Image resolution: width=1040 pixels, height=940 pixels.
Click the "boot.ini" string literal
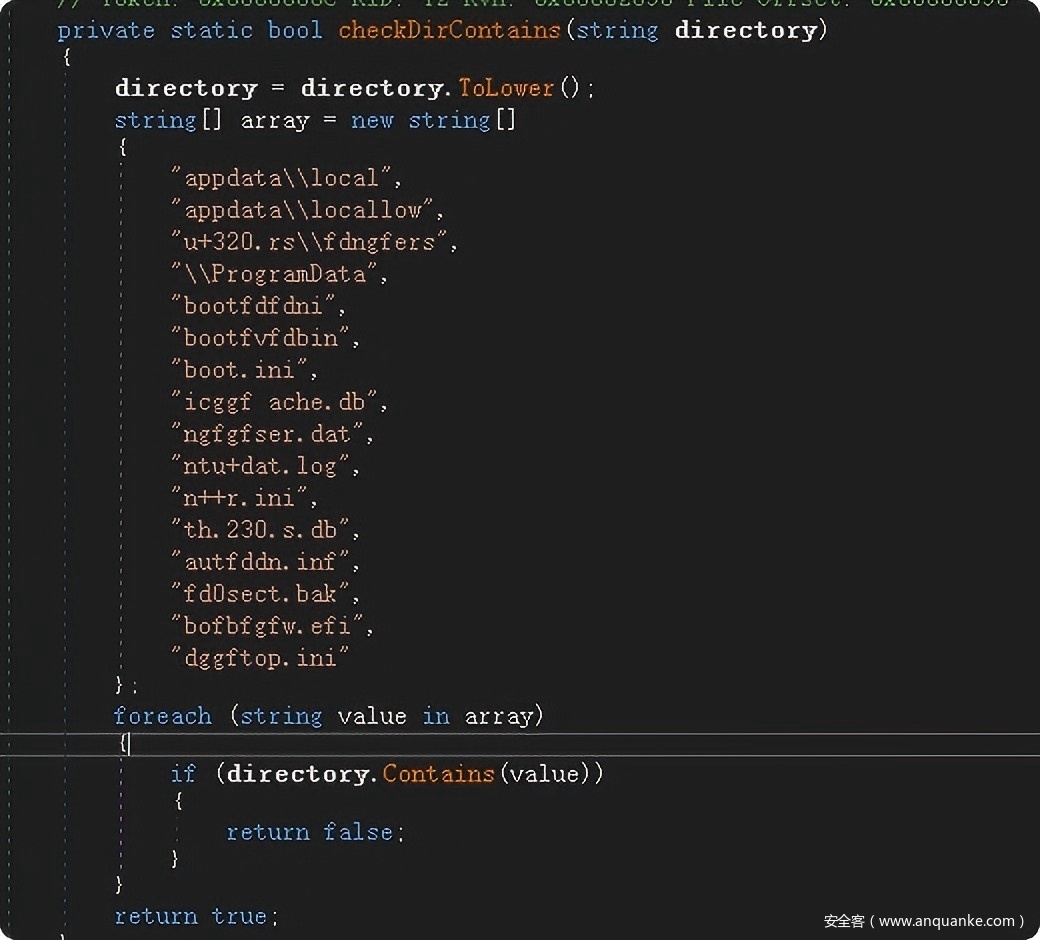(243, 370)
